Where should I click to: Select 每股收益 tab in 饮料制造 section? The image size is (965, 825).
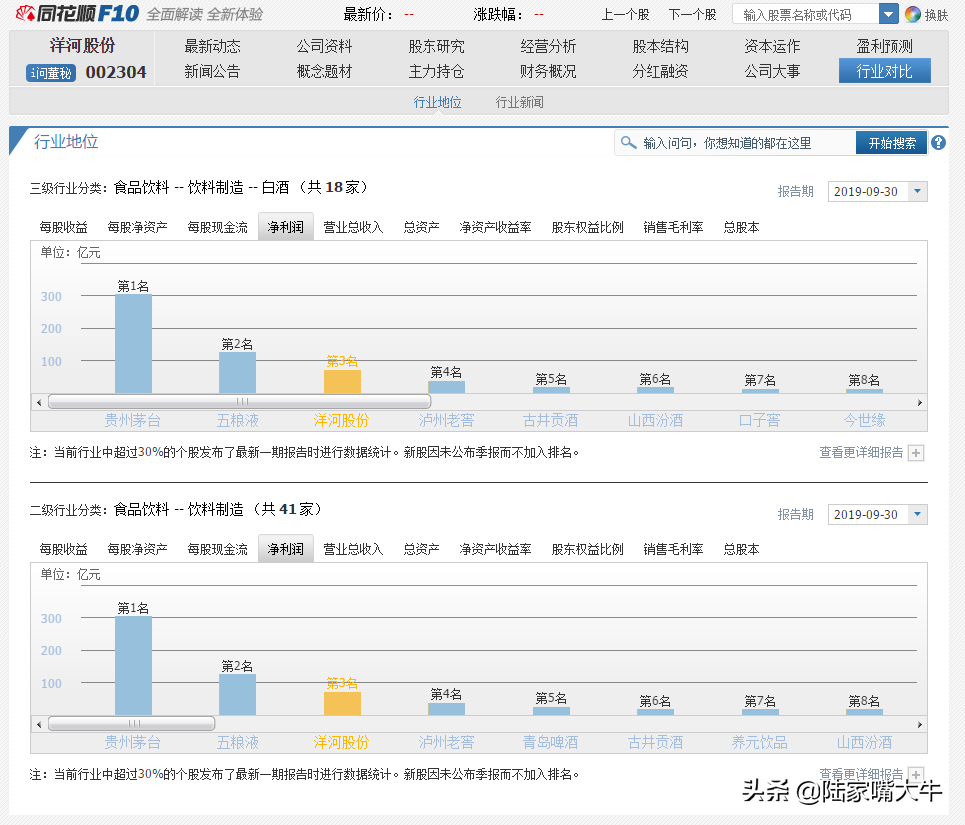[x=63, y=549]
